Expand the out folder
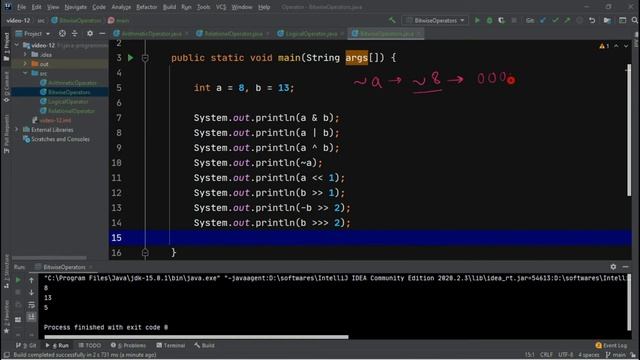The width and height of the screenshot is (640, 360). pos(25,64)
